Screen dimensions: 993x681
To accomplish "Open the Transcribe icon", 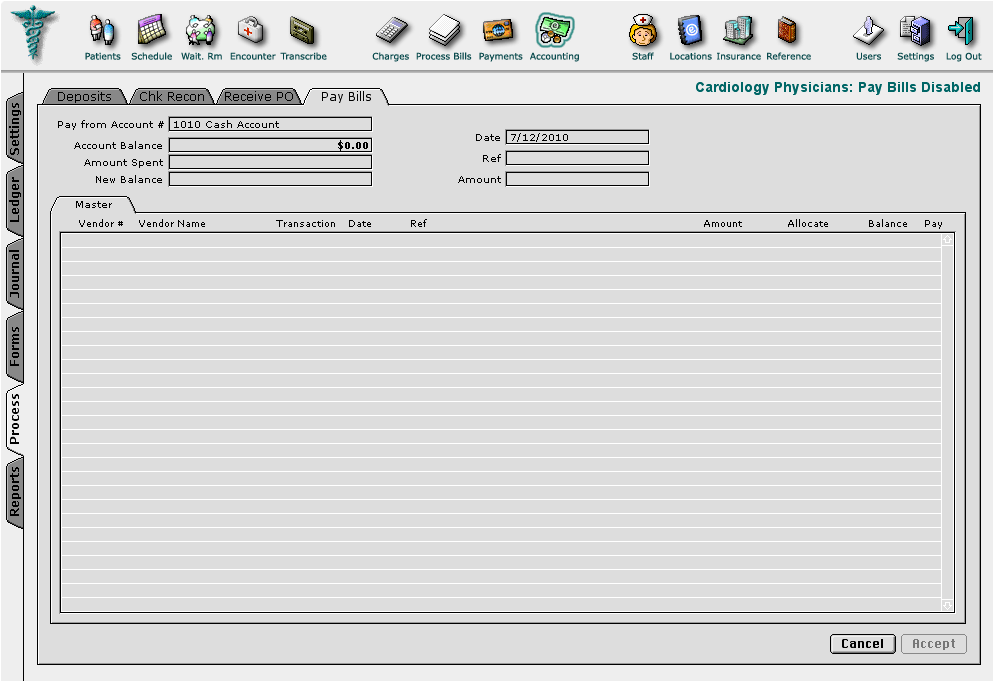I will [x=303, y=30].
